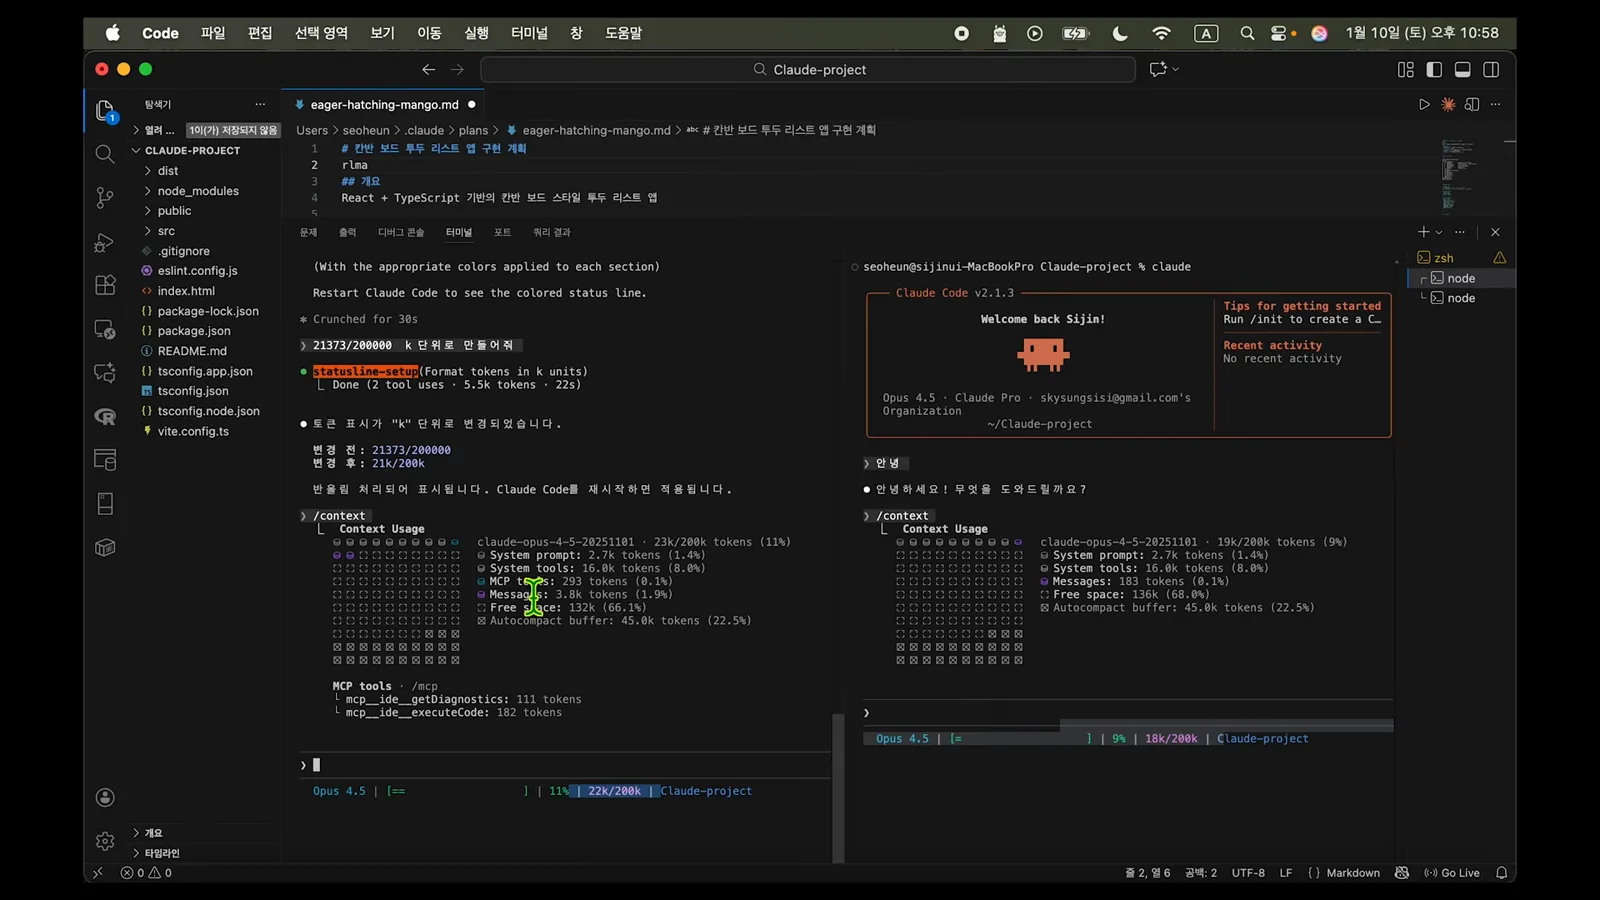Switch to the 출력 panel tab
1600x900 pixels.
(x=347, y=232)
